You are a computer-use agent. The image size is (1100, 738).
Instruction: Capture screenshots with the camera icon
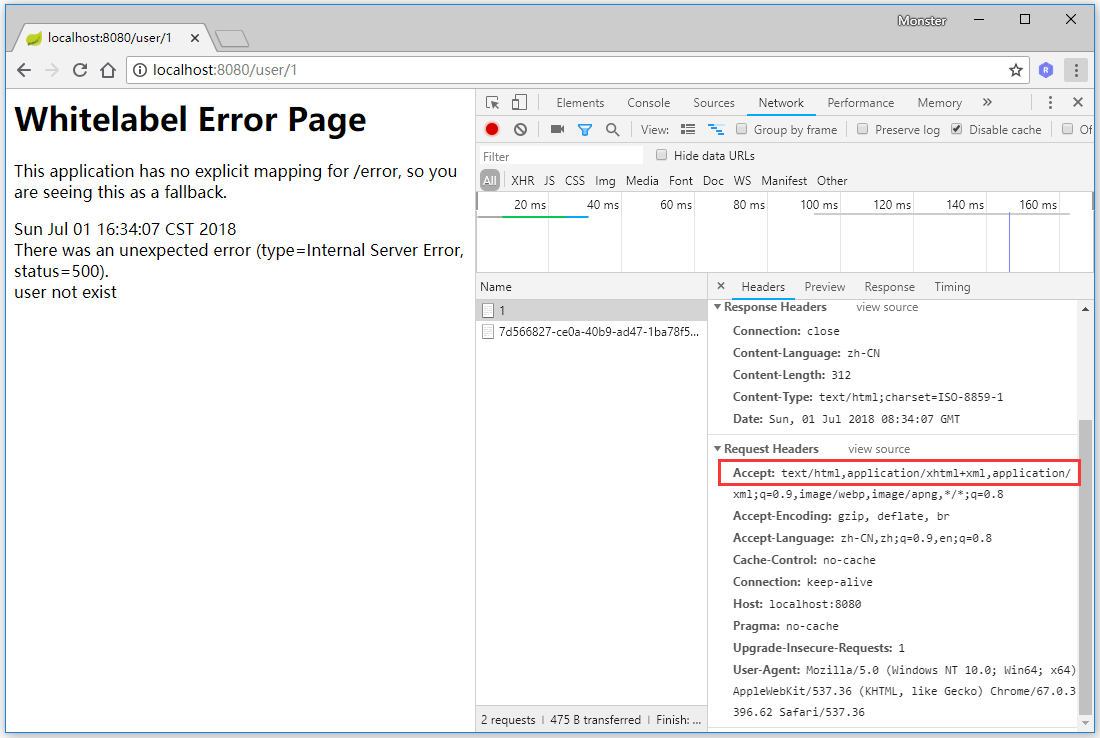(557, 129)
